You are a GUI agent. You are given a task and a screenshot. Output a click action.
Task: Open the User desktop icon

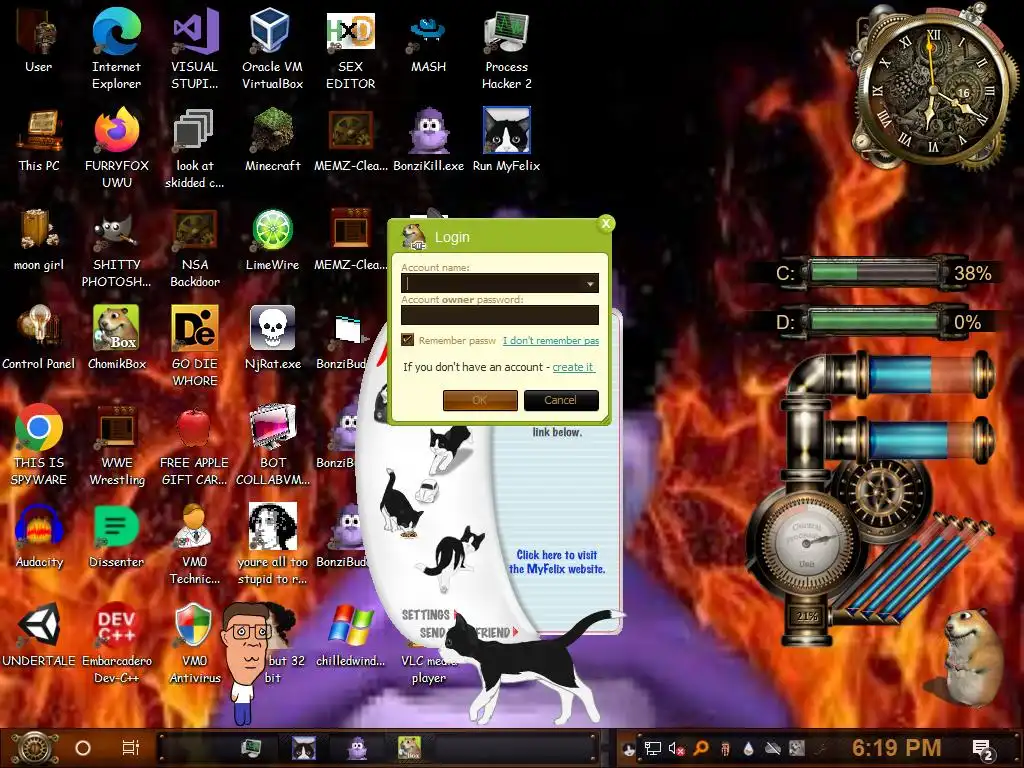[38, 33]
